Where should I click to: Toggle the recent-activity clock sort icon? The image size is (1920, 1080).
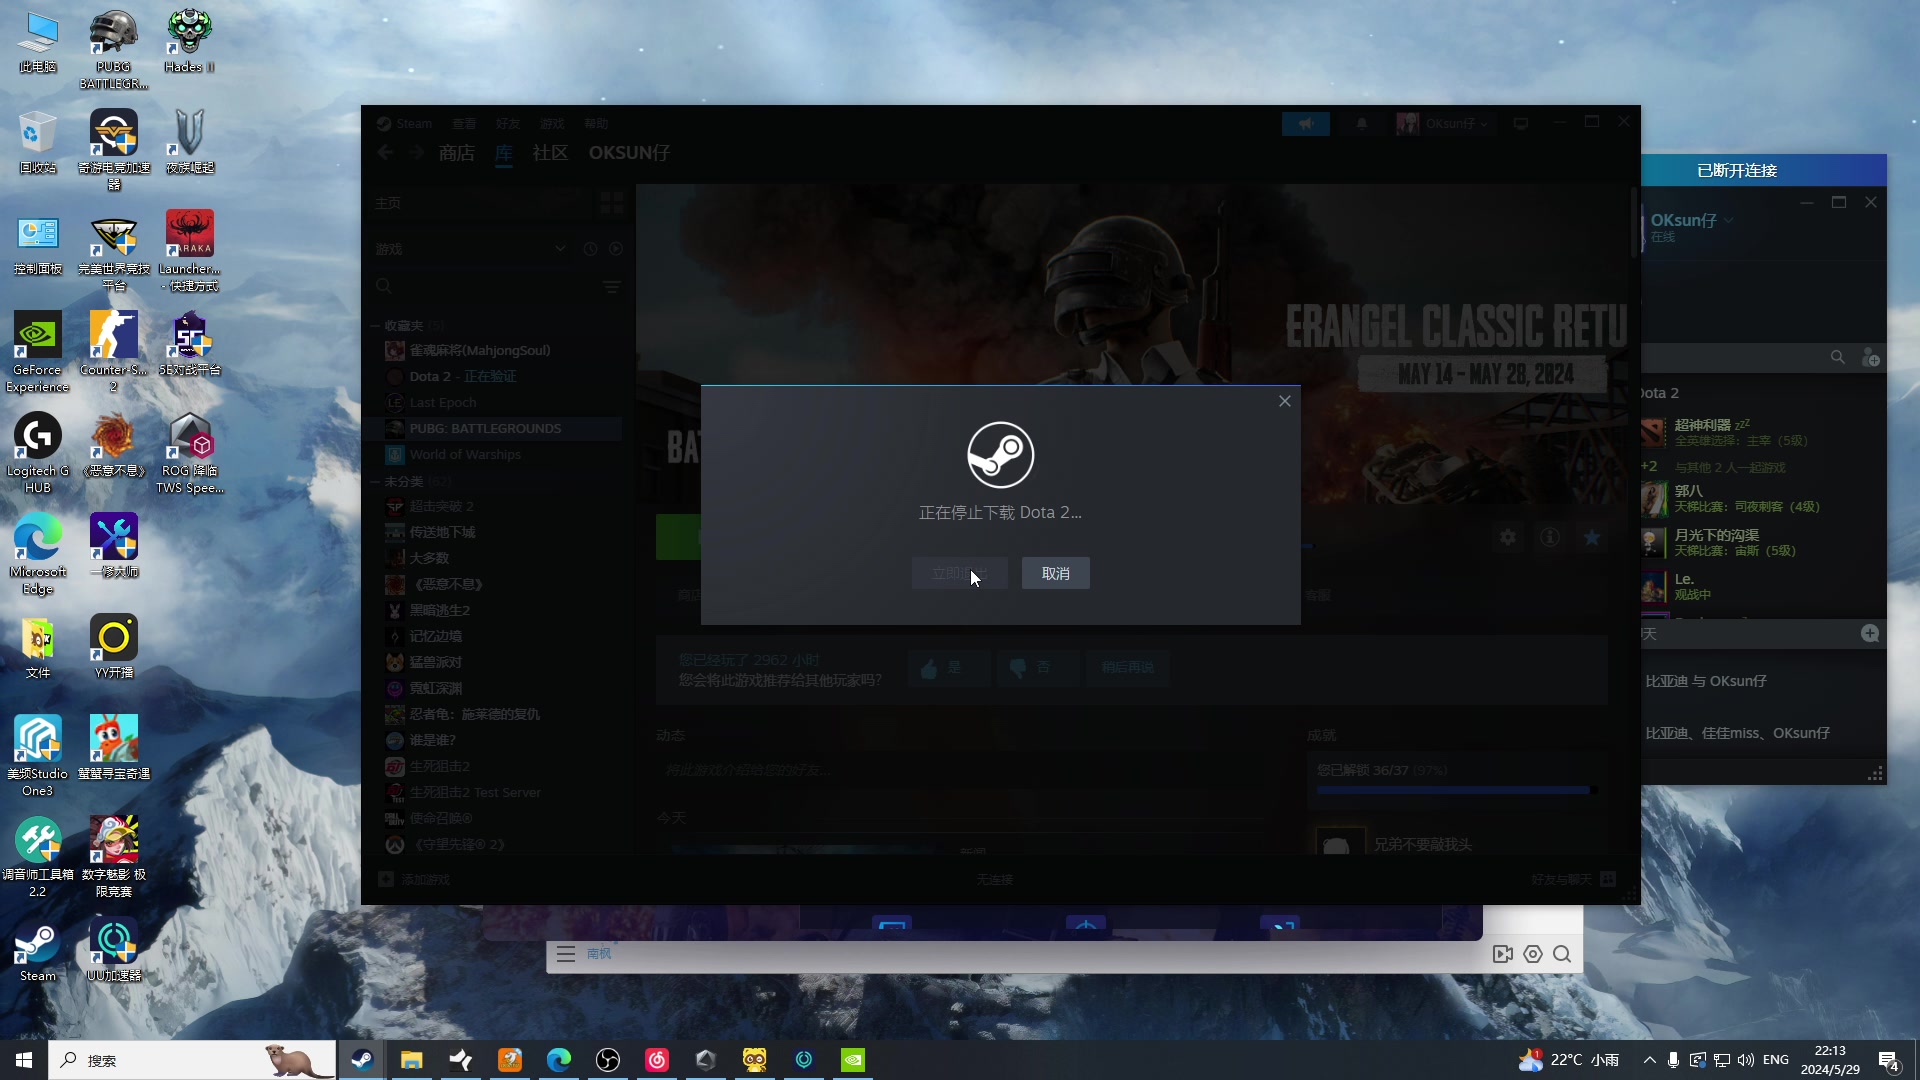pyautogui.click(x=590, y=249)
